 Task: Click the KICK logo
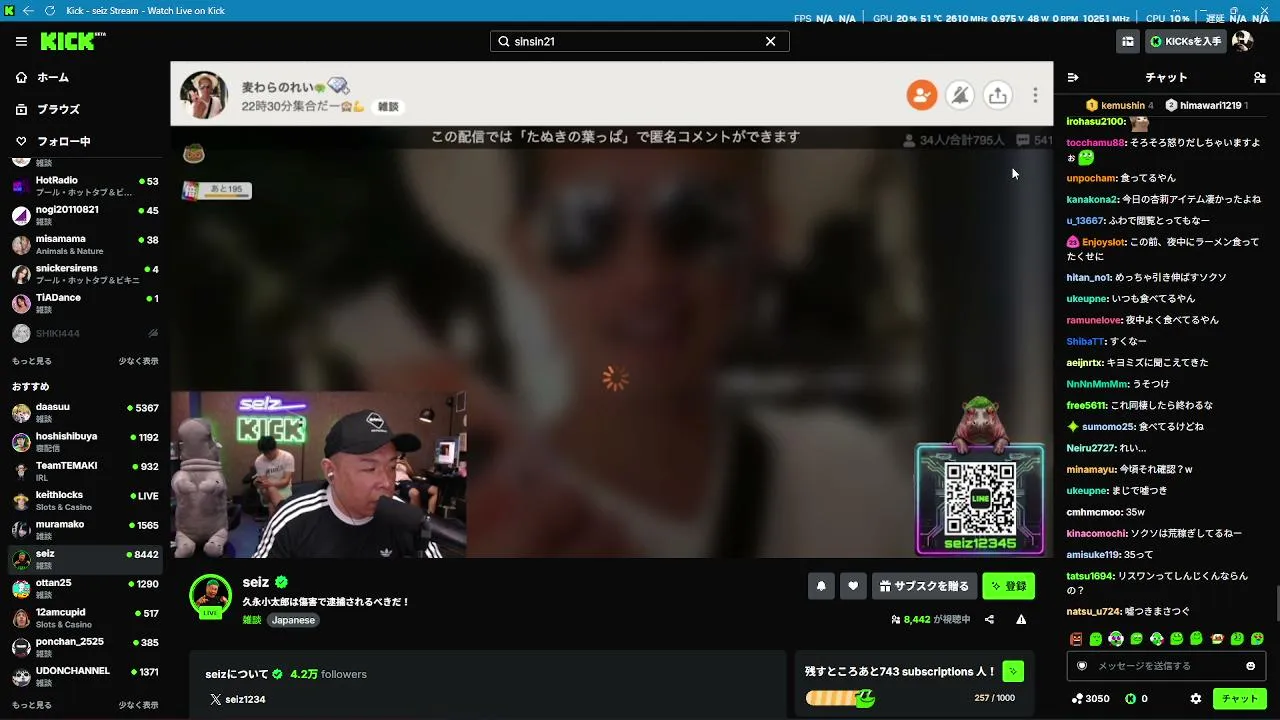[x=73, y=41]
